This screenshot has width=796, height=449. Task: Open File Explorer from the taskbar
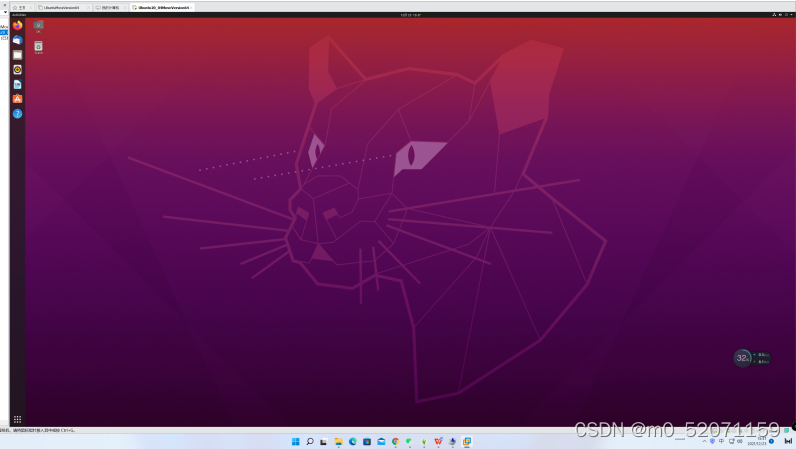[x=338, y=441]
